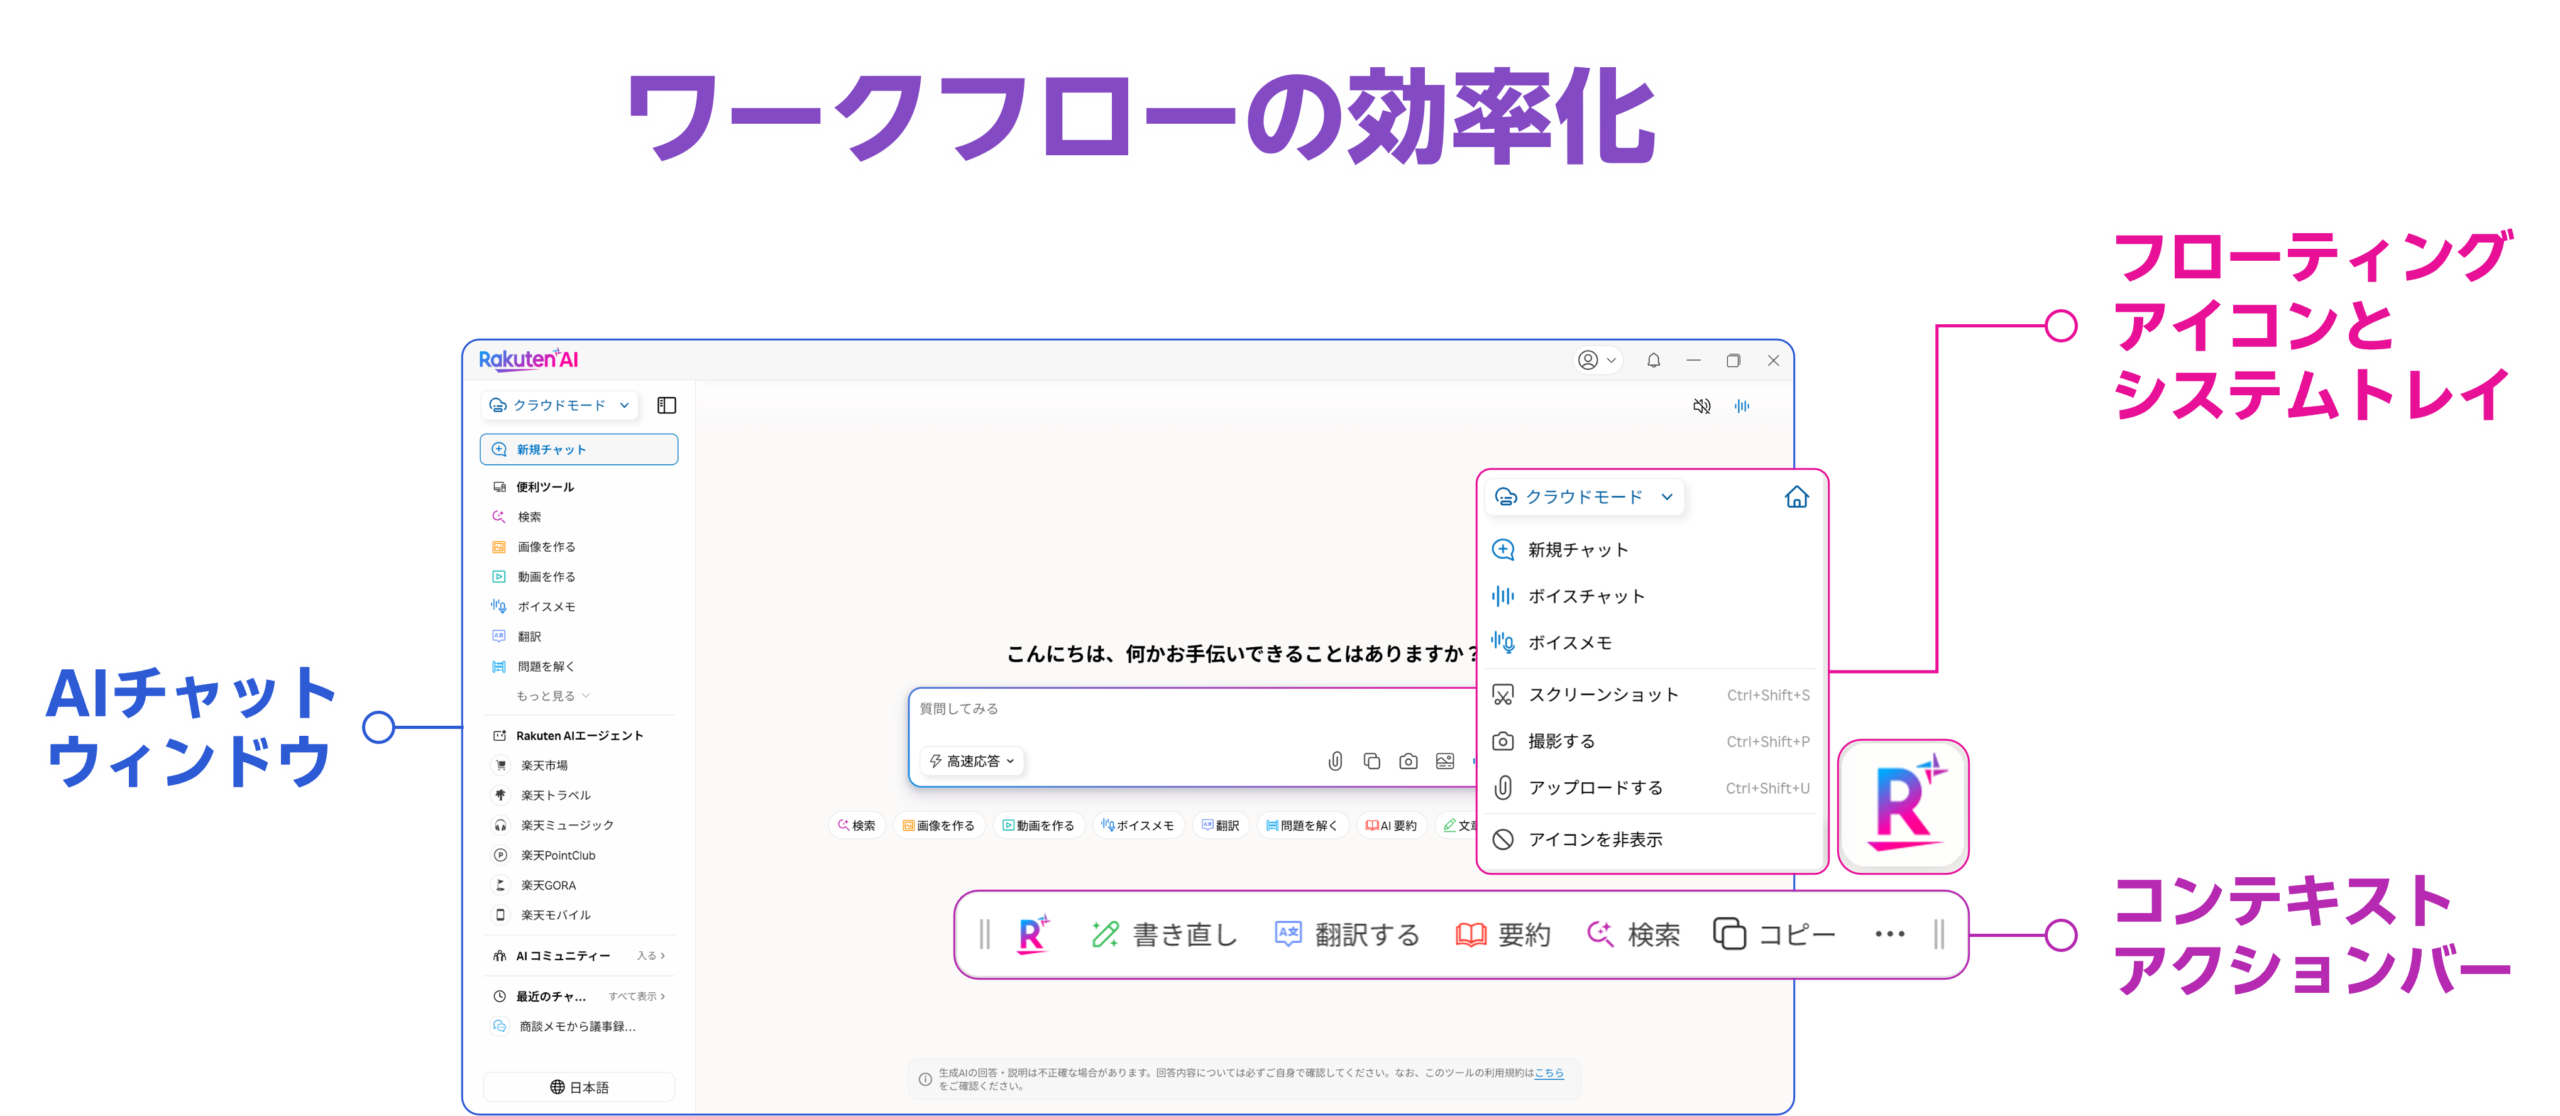
Task: Open the クラウドモード dropdown in the sidebar
Action: point(559,405)
